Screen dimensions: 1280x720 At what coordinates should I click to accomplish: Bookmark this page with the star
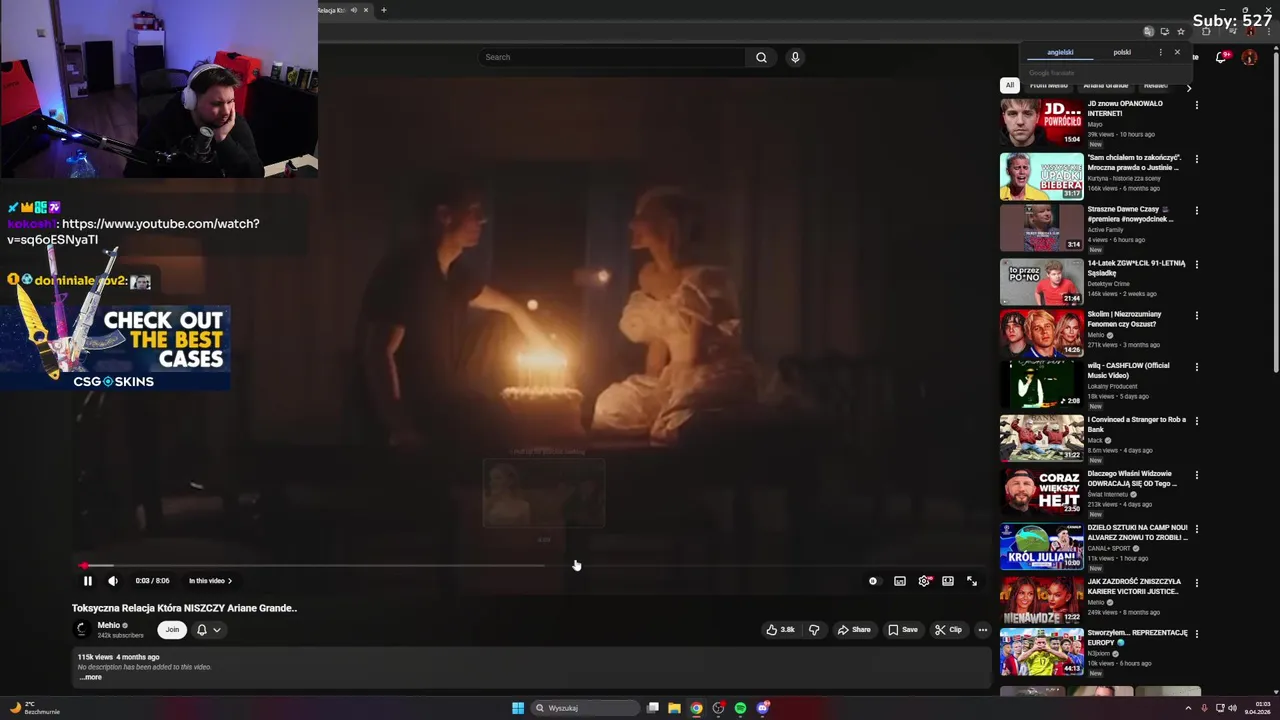1181,31
